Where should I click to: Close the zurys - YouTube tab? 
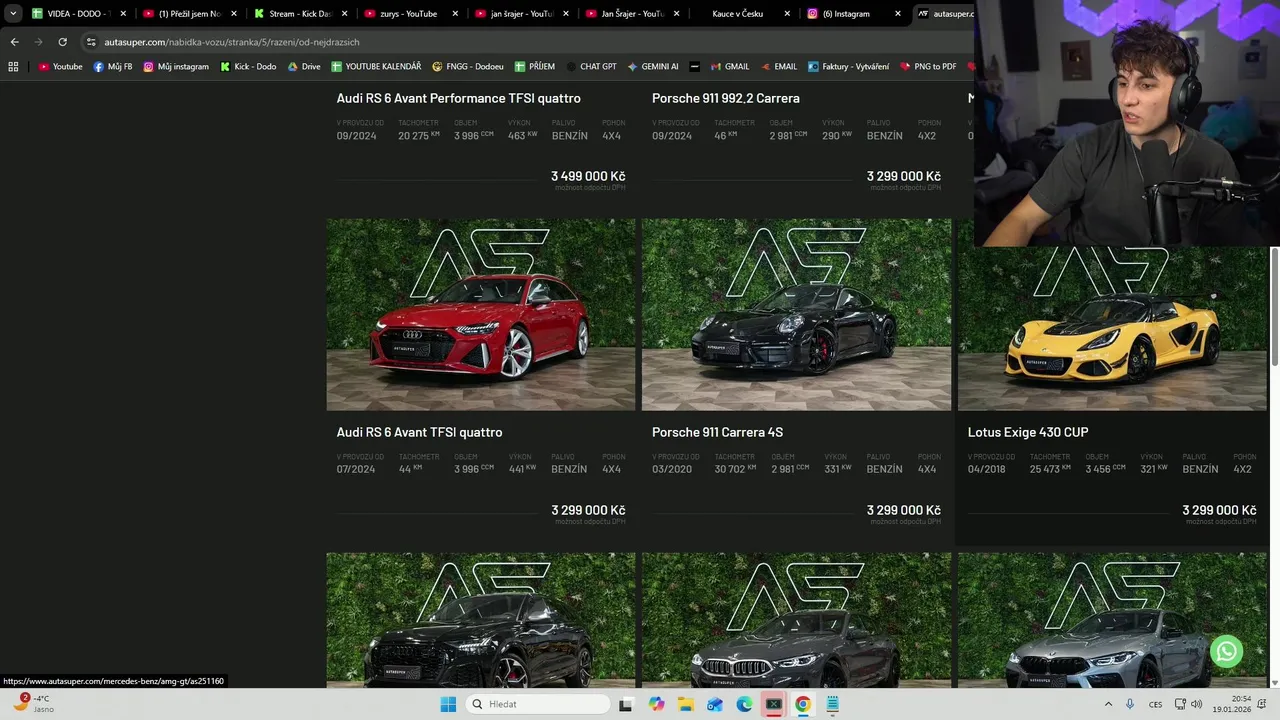click(x=455, y=14)
